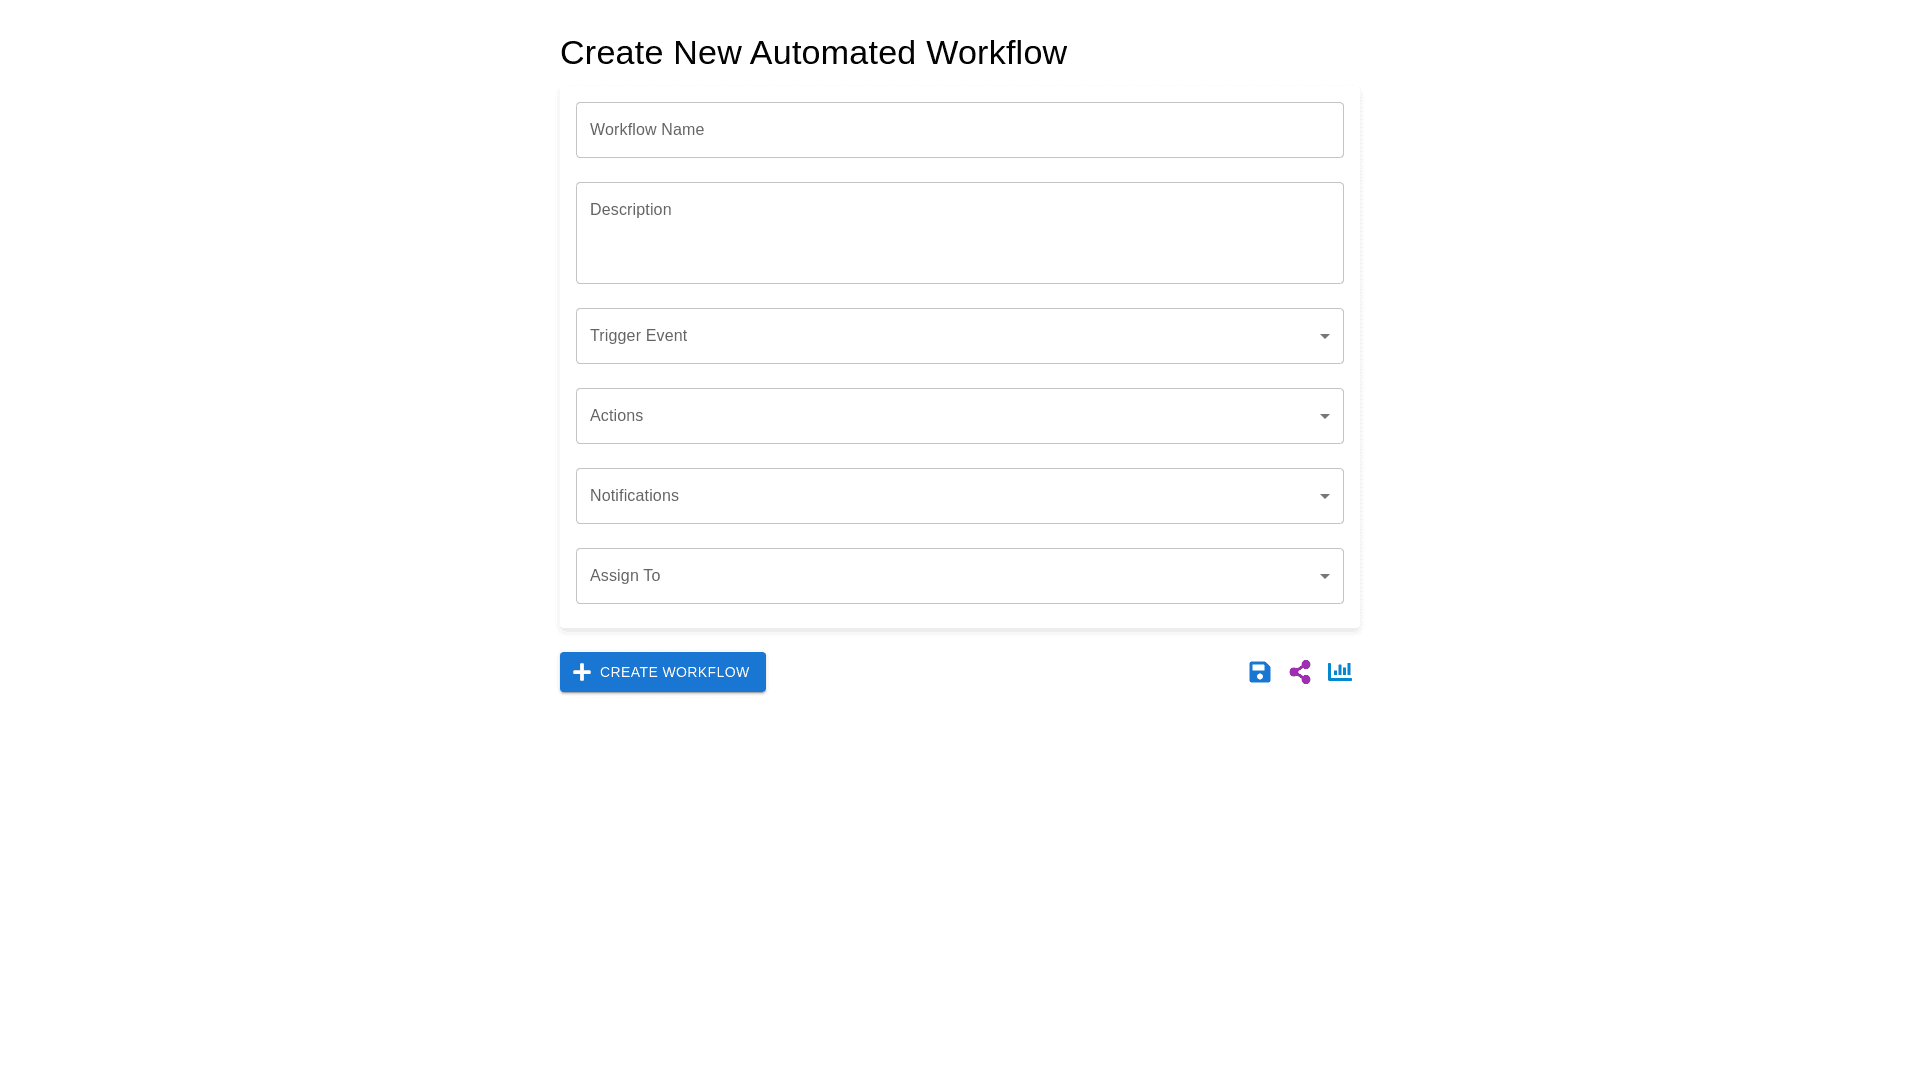Viewport: 1920px width, 1080px height.
Task: Click the Actions dropdown arrow
Action: pos(1324,416)
